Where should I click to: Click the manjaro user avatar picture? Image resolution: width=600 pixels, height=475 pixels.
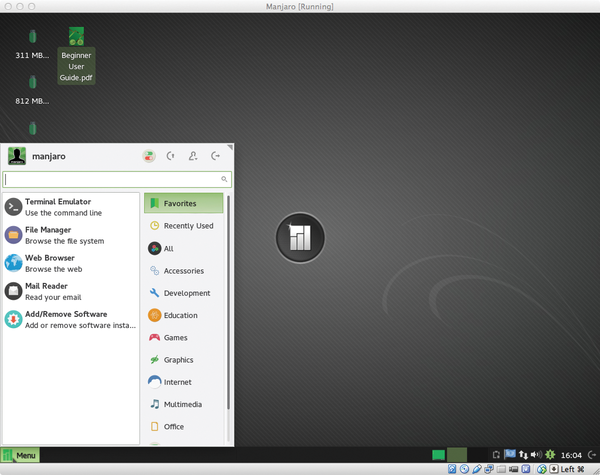[17, 156]
